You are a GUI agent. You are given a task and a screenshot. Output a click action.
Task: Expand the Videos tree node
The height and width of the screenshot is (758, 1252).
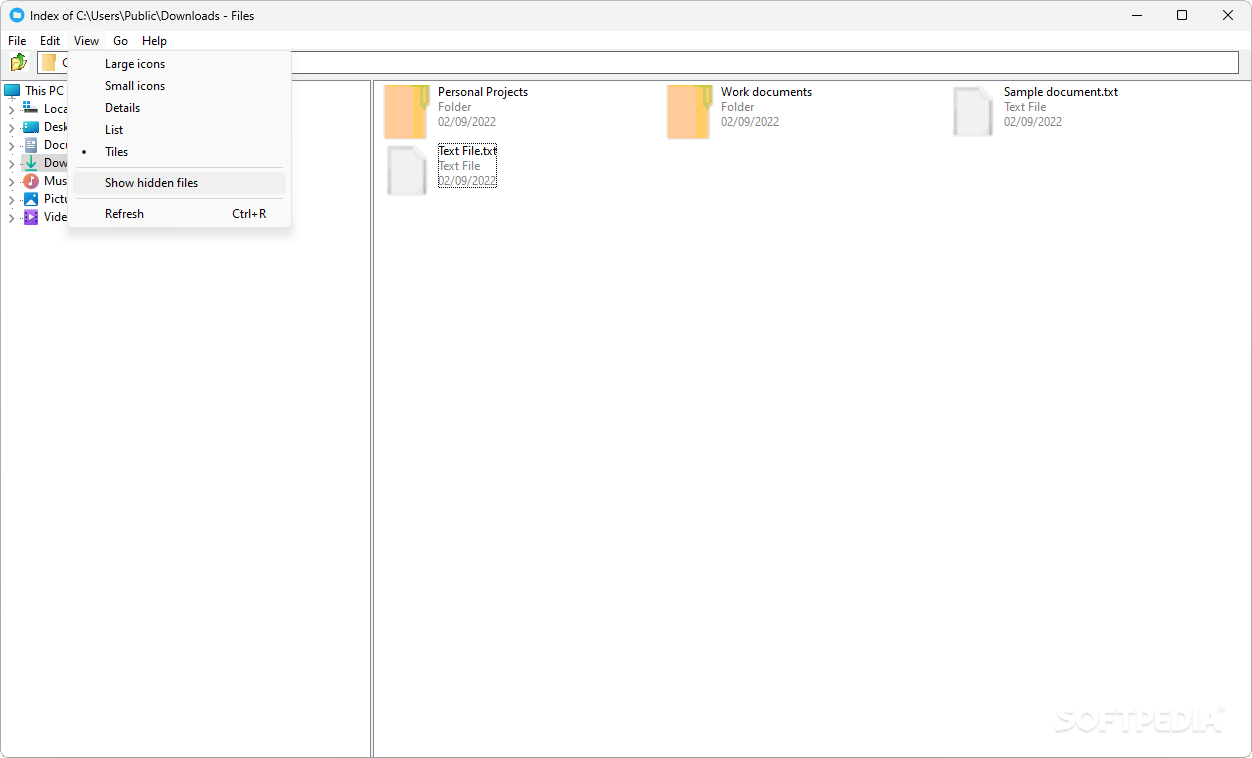tap(12, 217)
